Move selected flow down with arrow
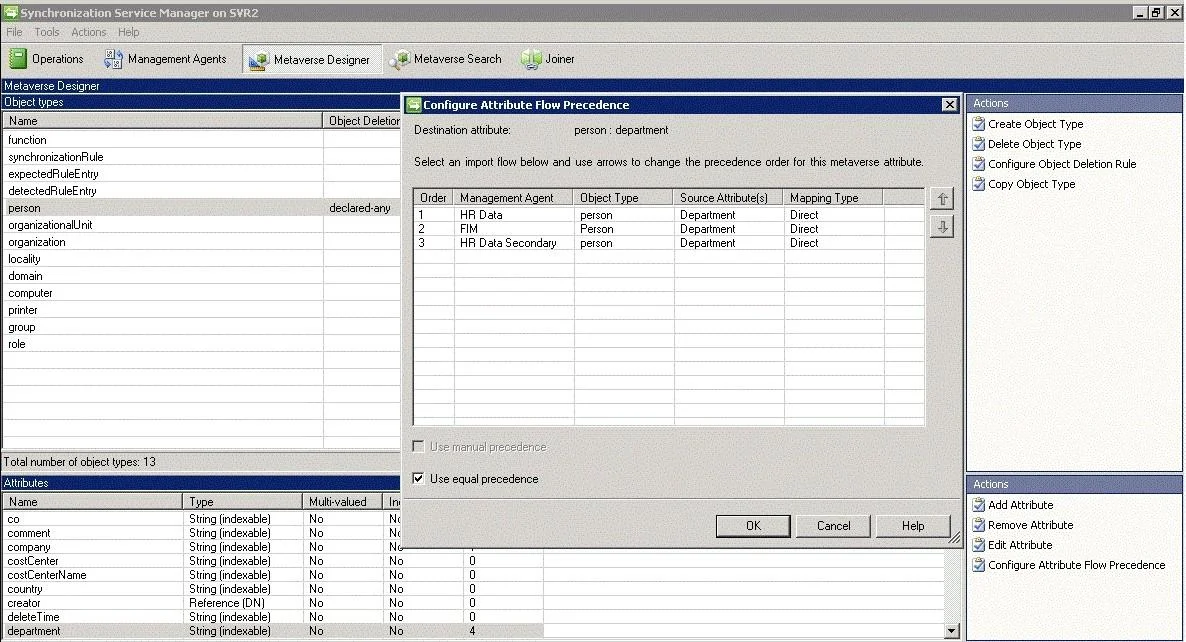 tap(942, 226)
